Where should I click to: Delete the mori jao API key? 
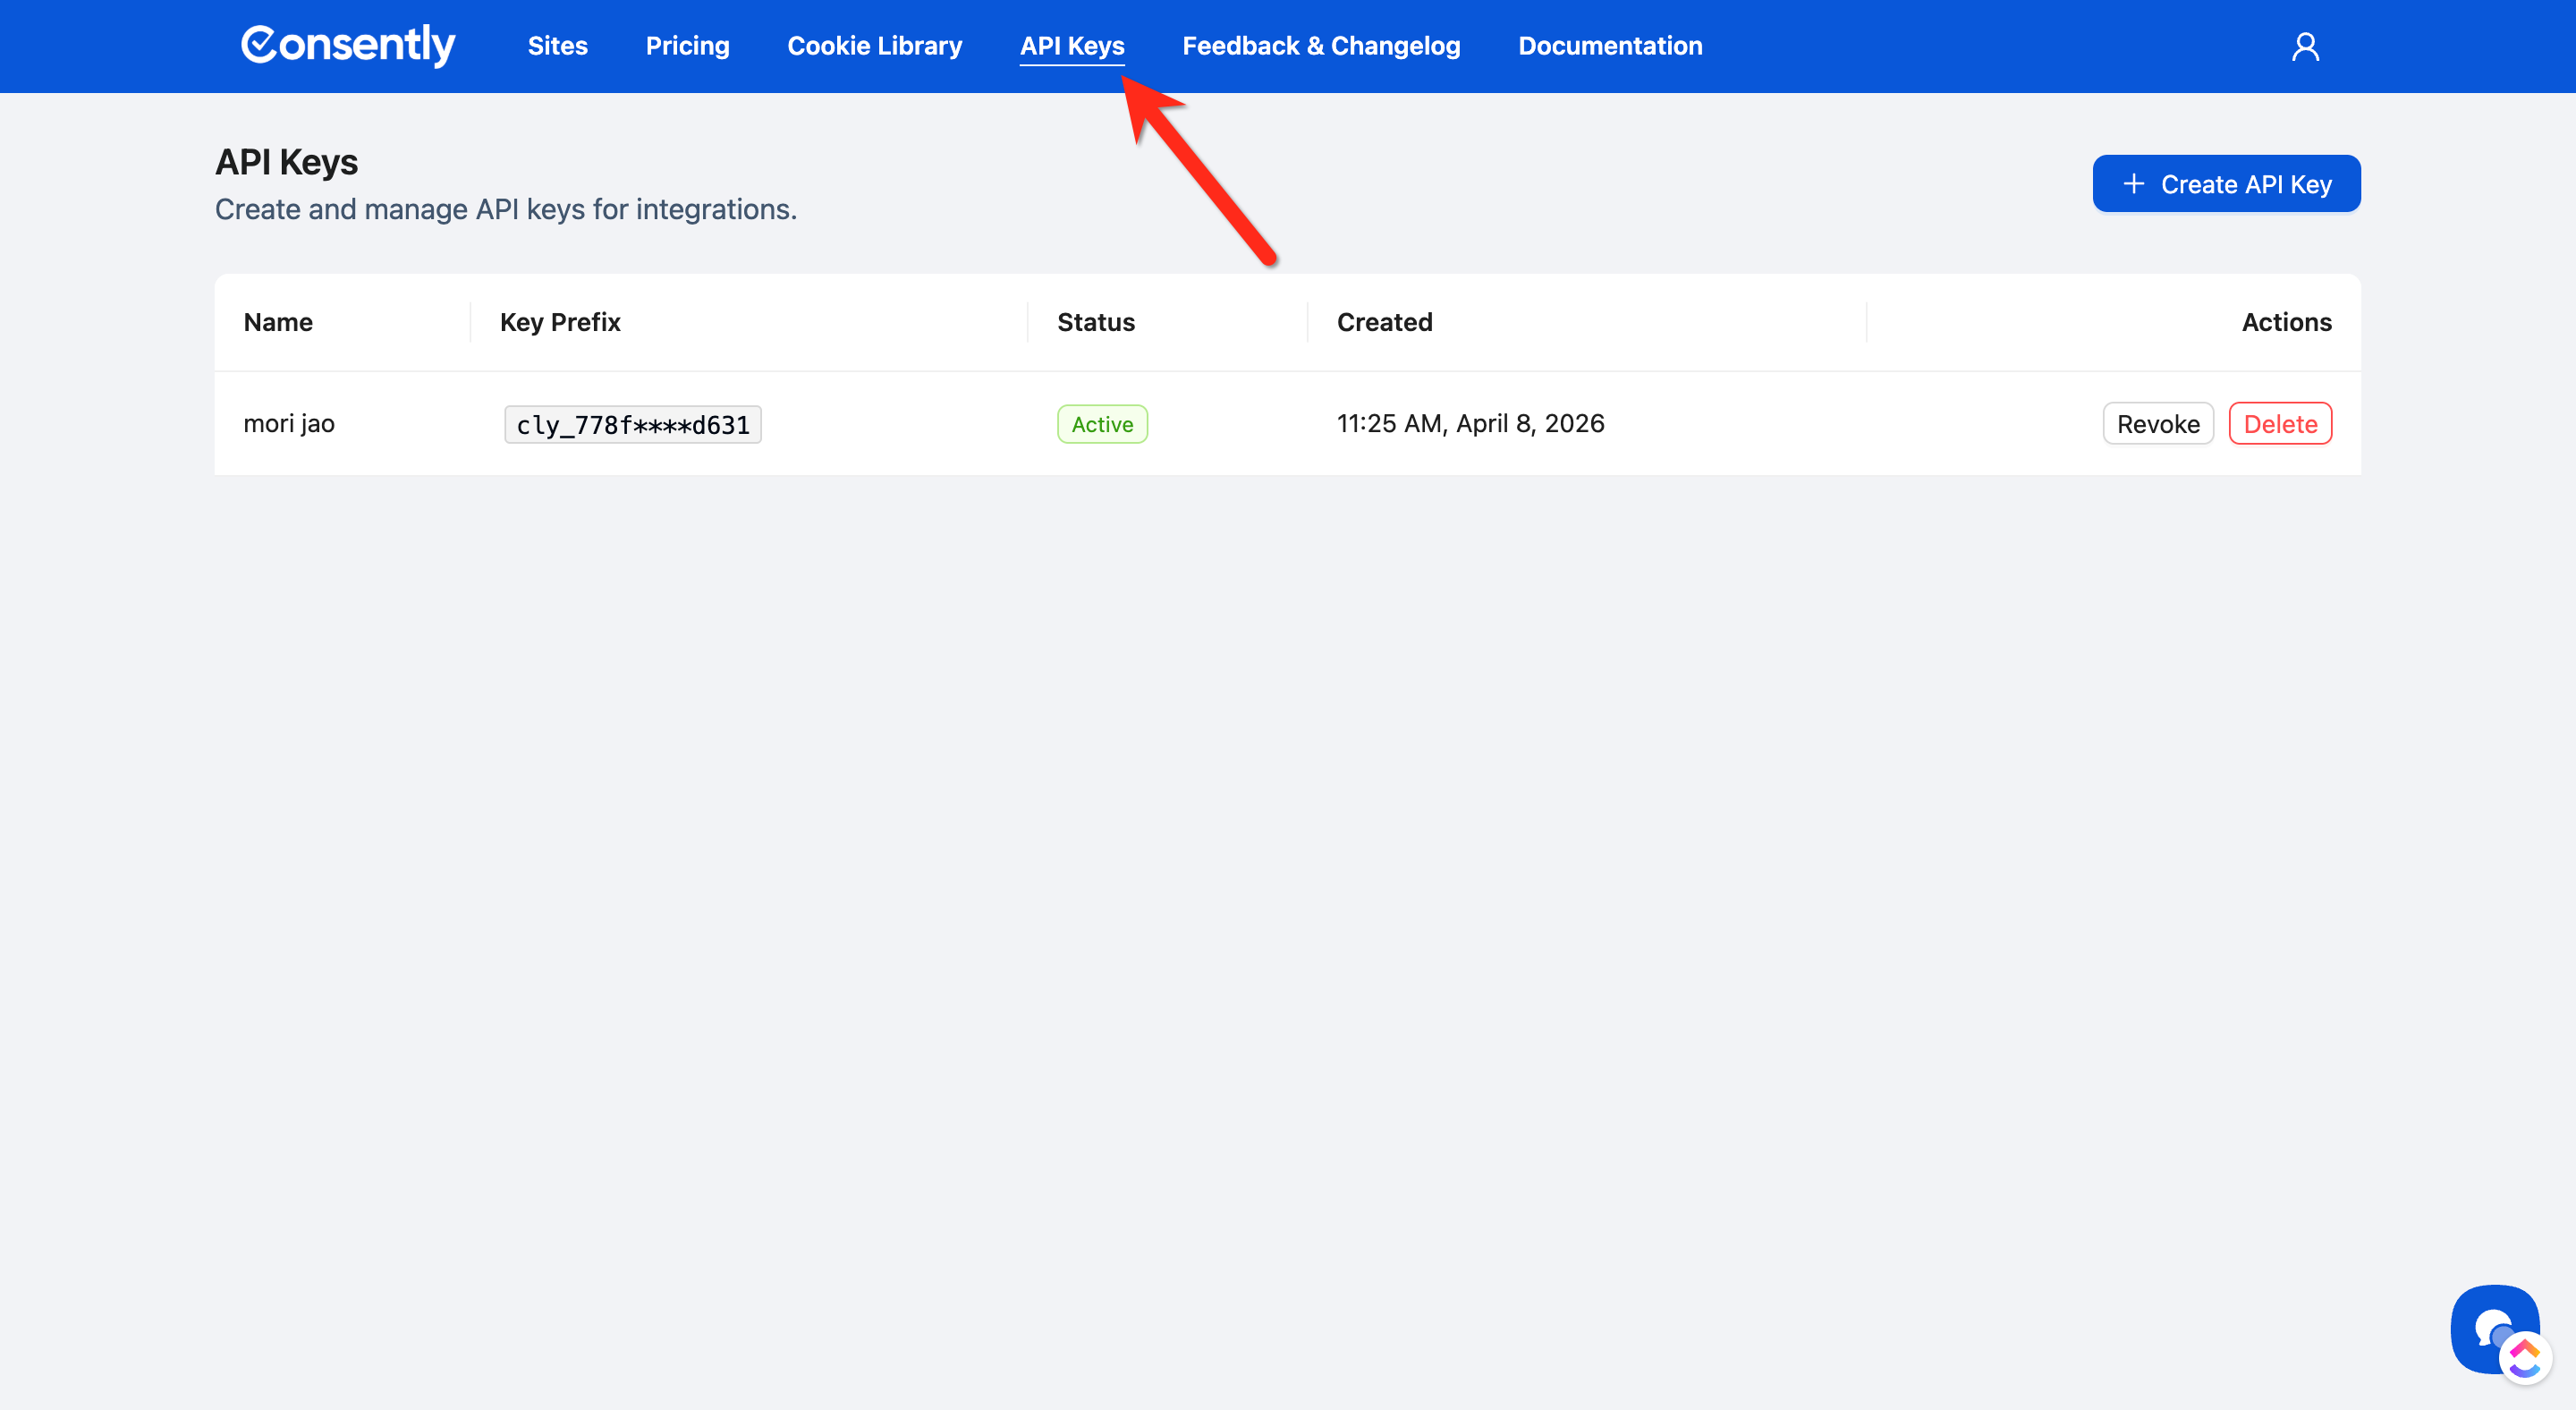click(2280, 424)
